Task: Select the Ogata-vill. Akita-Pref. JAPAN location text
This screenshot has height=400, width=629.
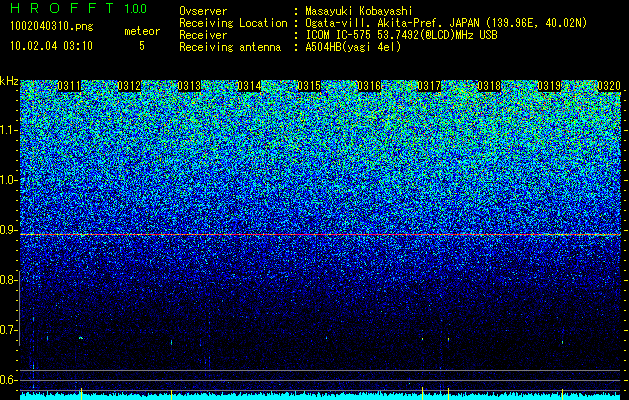Action: (446, 23)
